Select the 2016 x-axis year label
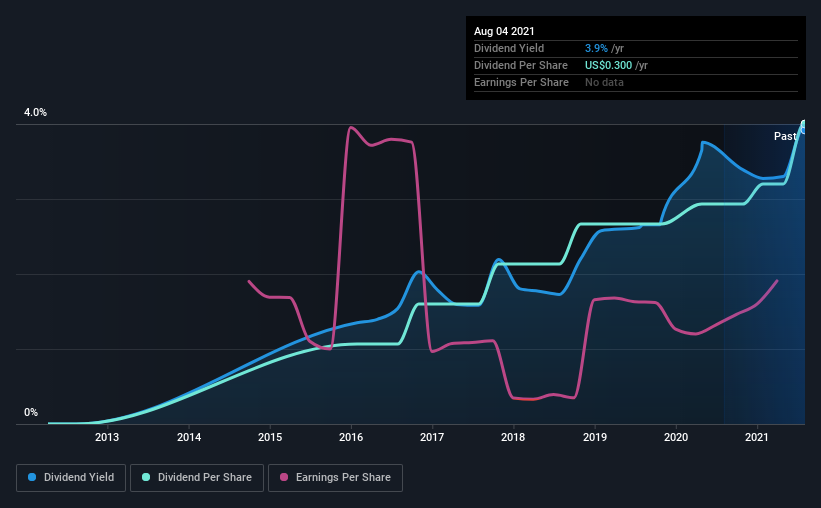The width and height of the screenshot is (821, 508). click(x=351, y=437)
